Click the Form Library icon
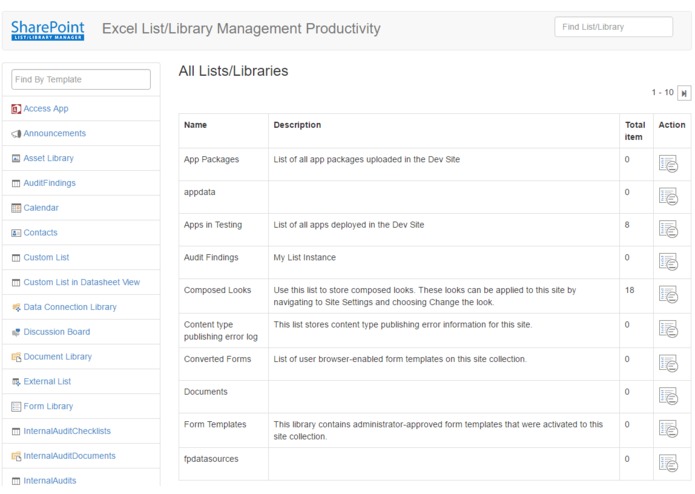 click(16, 407)
